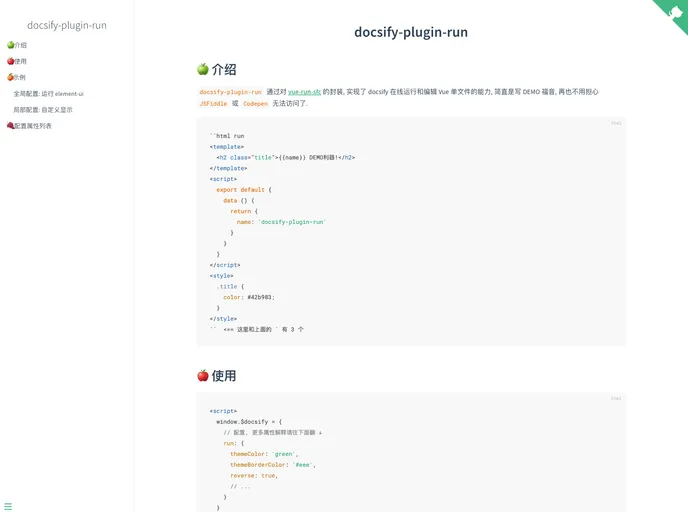Click the // ... comment line
The image size is (688, 512).
[240, 486]
